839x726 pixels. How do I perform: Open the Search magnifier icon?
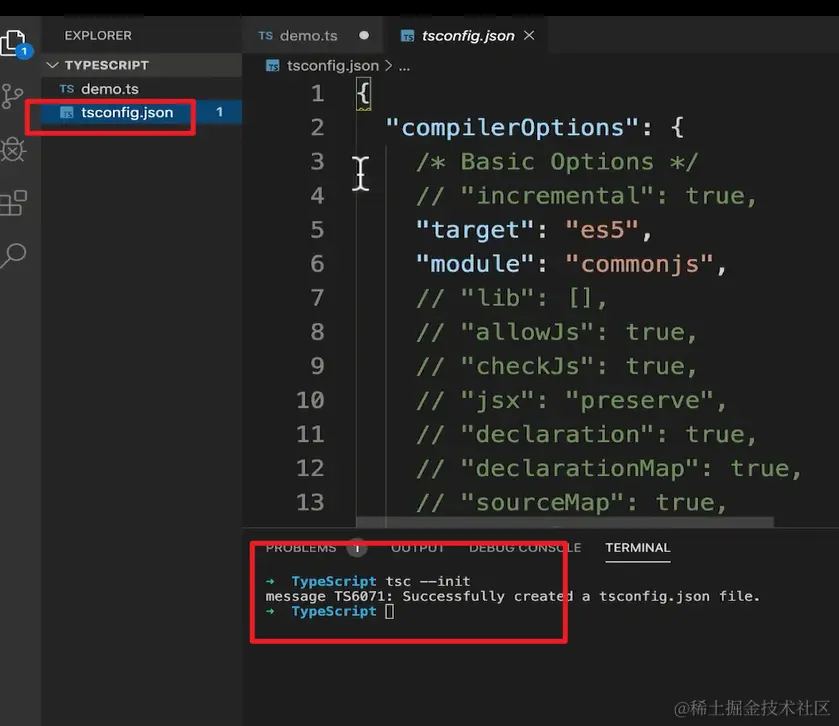pyautogui.click(x=13, y=255)
